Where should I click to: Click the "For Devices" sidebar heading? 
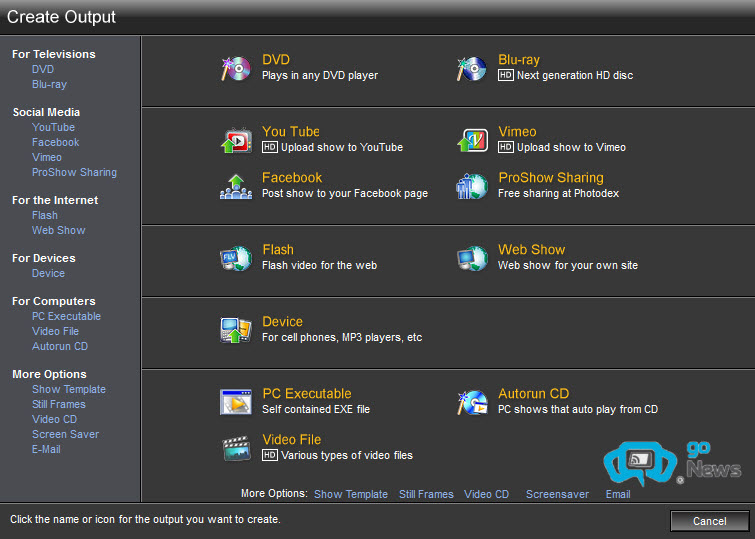pos(44,258)
